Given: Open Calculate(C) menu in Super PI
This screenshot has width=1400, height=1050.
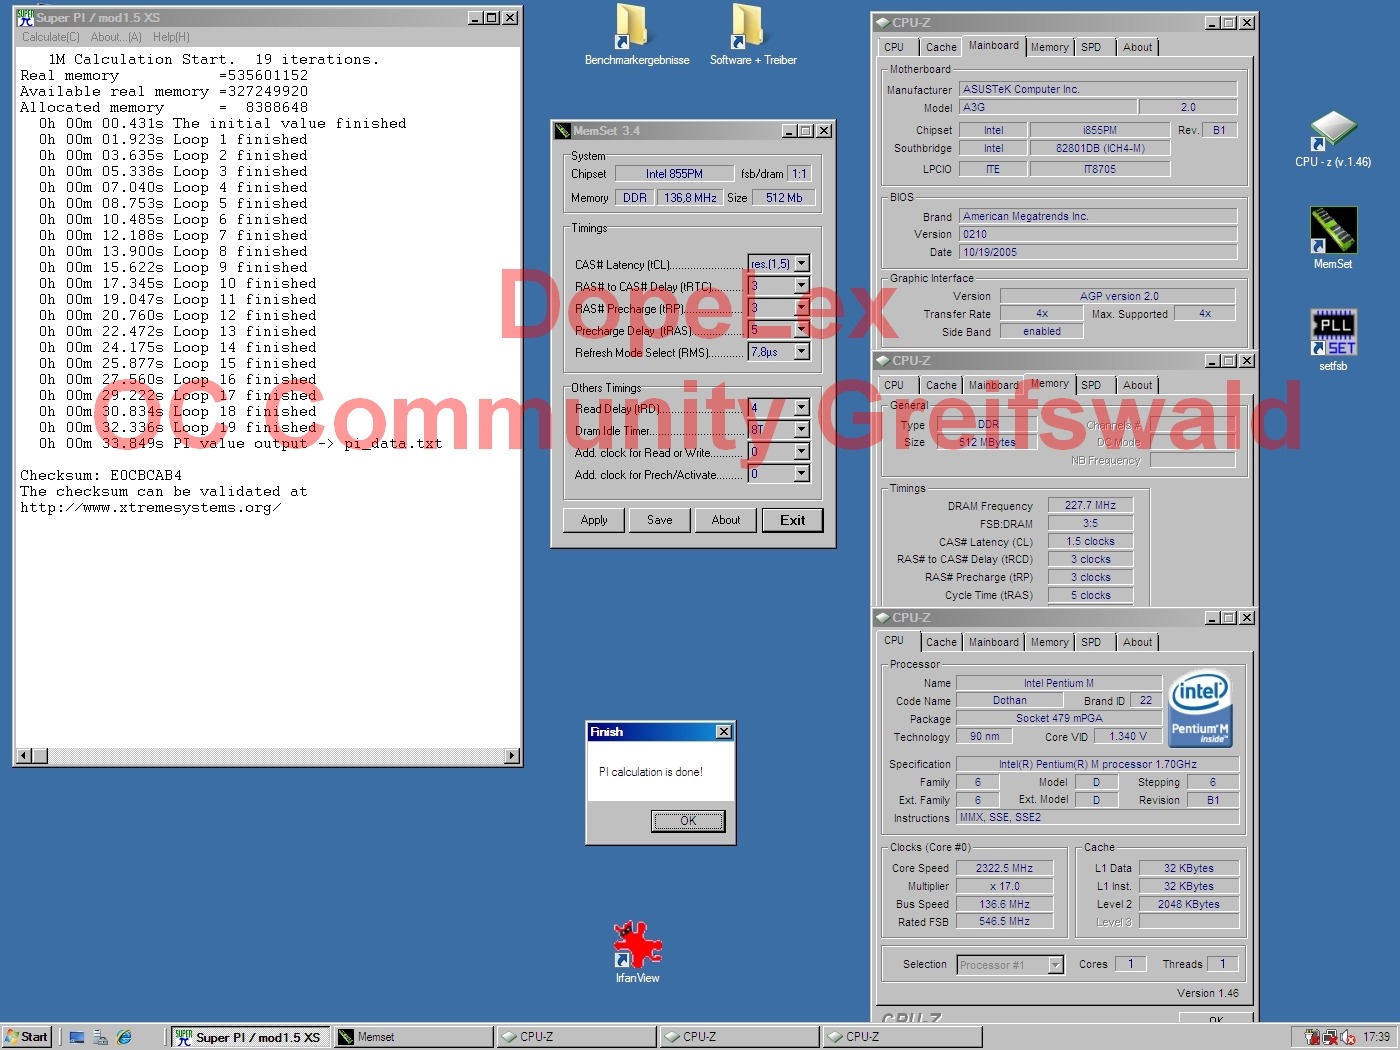Looking at the screenshot, I should point(51,37).
